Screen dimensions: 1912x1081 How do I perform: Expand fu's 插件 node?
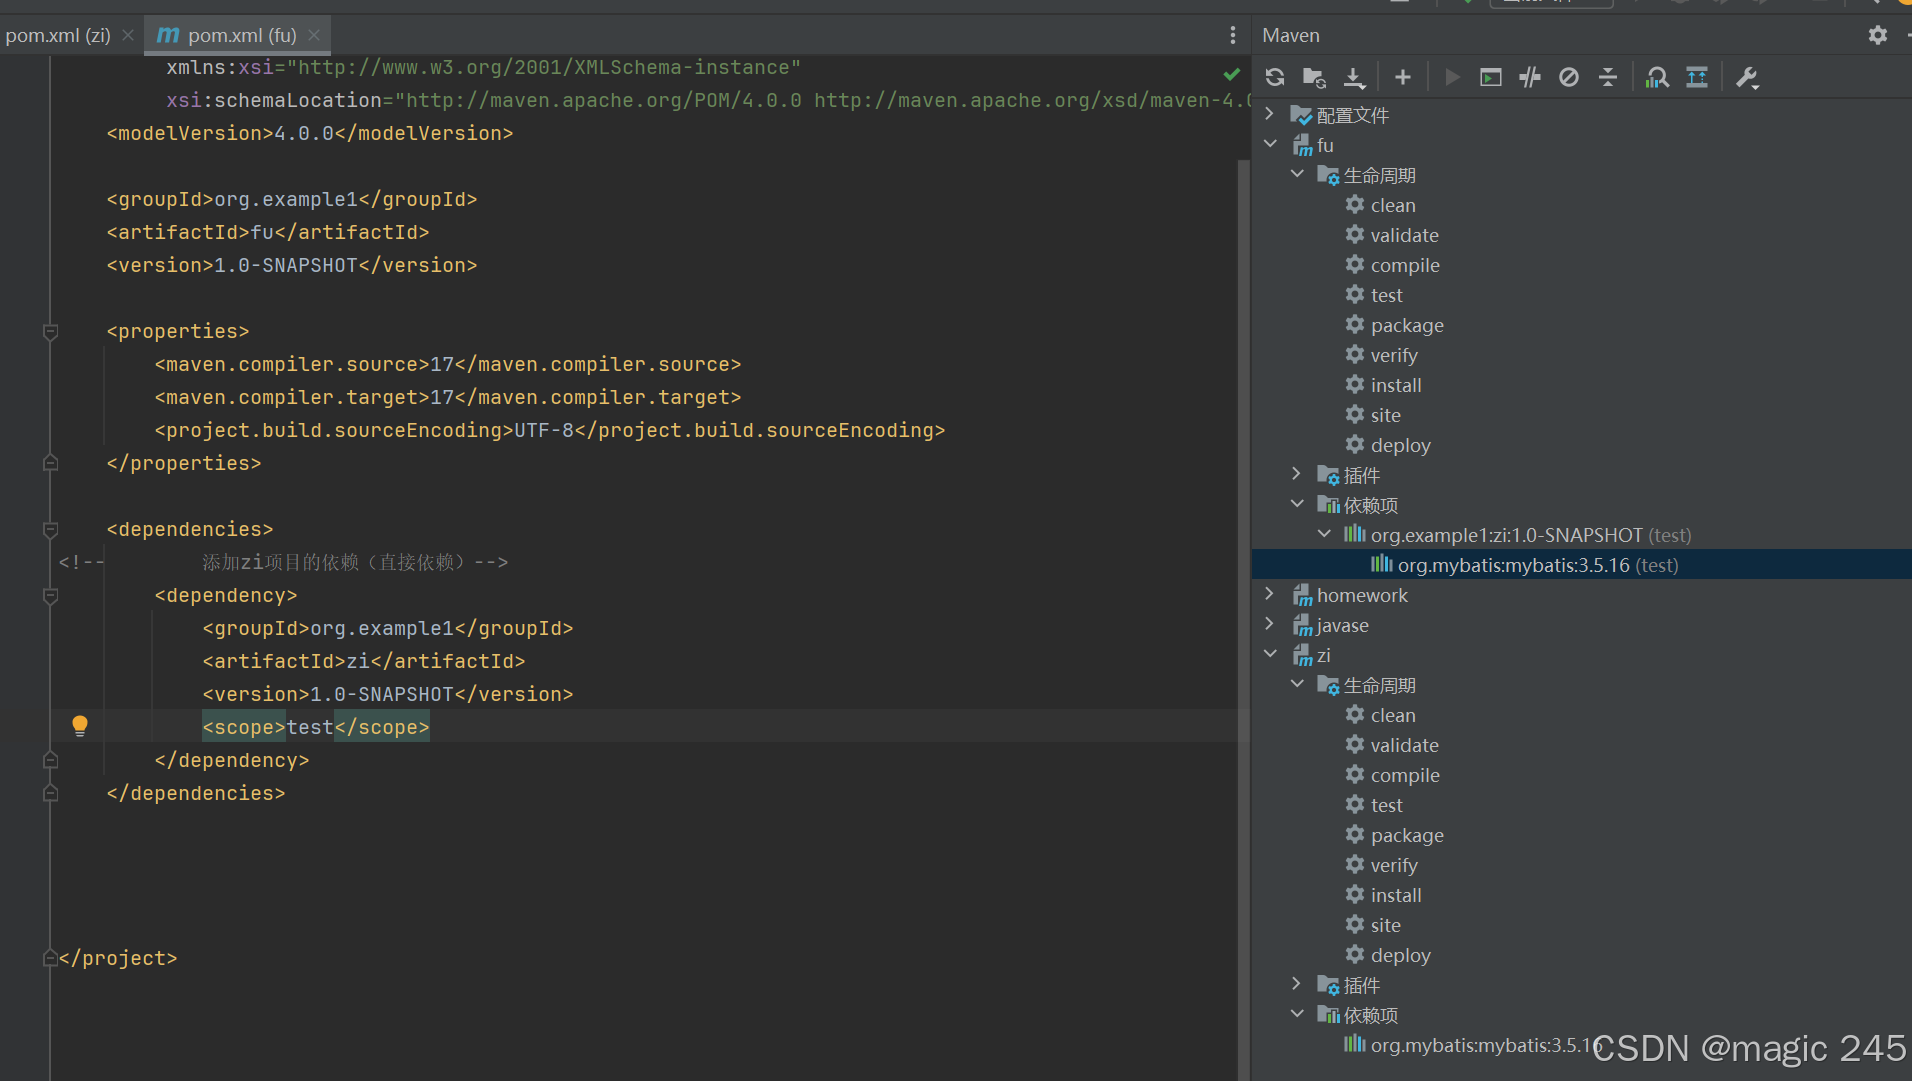[1297, 474]
